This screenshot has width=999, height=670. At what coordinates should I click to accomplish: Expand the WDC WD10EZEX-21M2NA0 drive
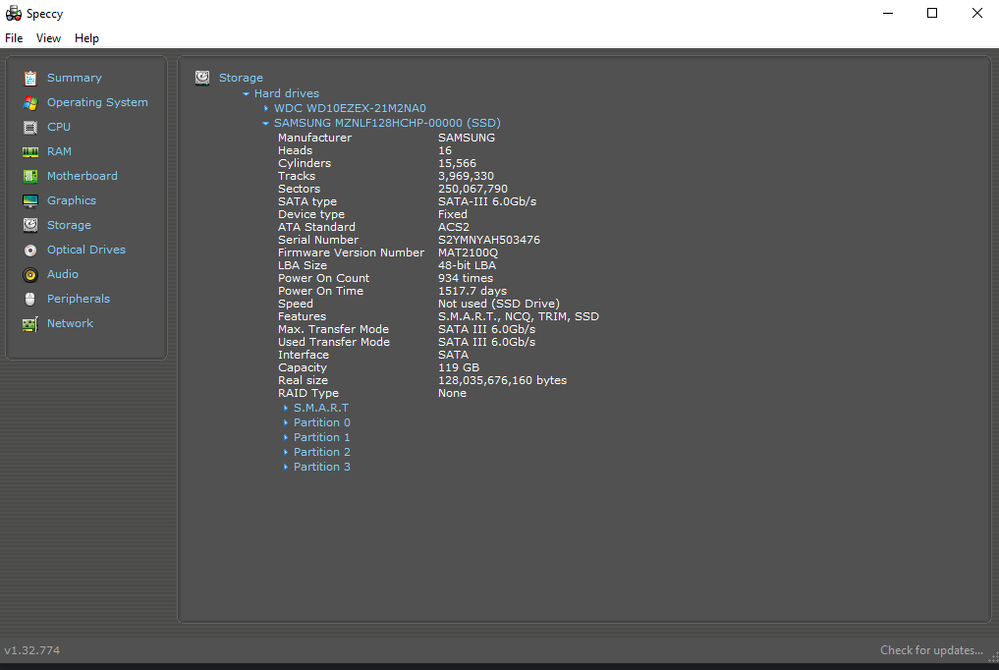[x=266, y=108]
